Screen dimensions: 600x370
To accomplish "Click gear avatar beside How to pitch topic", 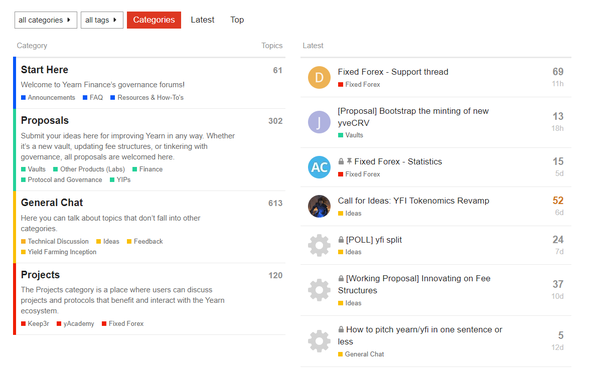I will pos(319,341).
